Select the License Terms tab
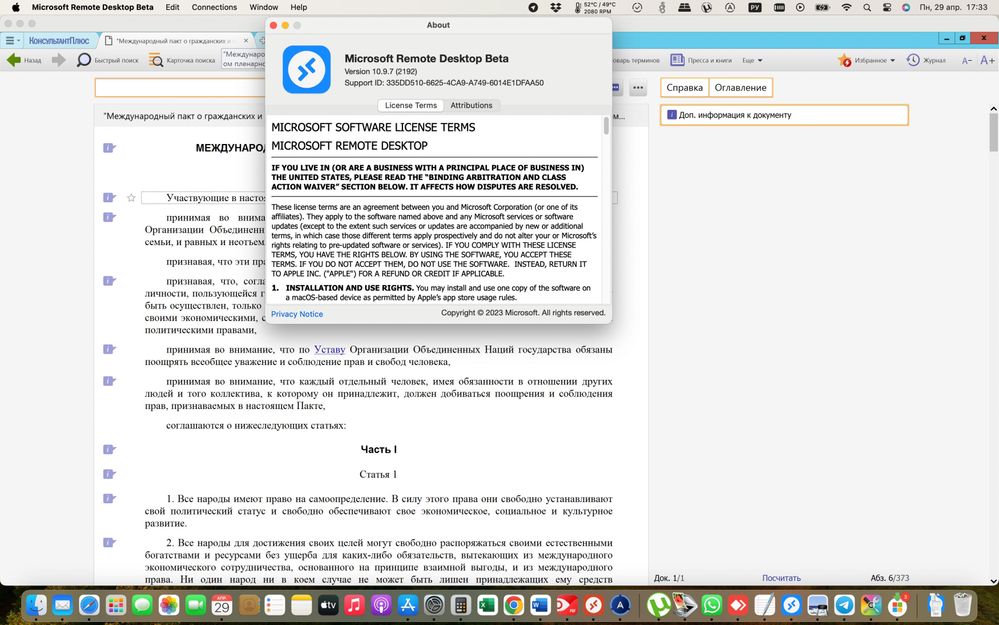 [x=410, y=105]
